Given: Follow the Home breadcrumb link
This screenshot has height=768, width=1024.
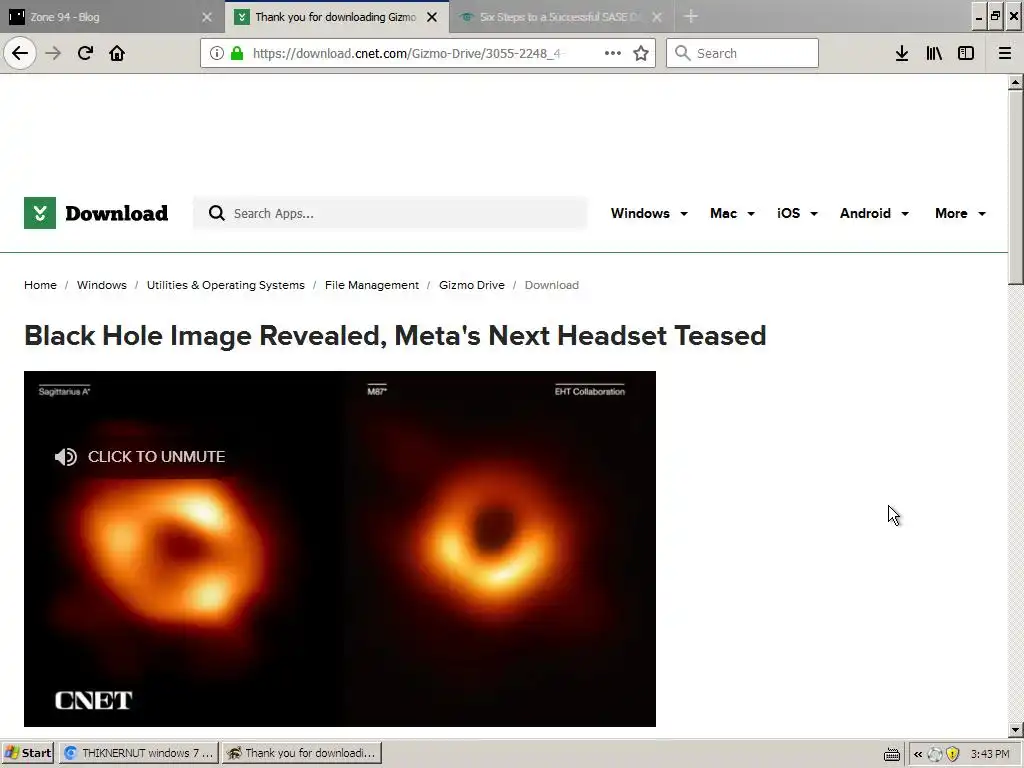Looking at the screenshot, I should 40,285.
